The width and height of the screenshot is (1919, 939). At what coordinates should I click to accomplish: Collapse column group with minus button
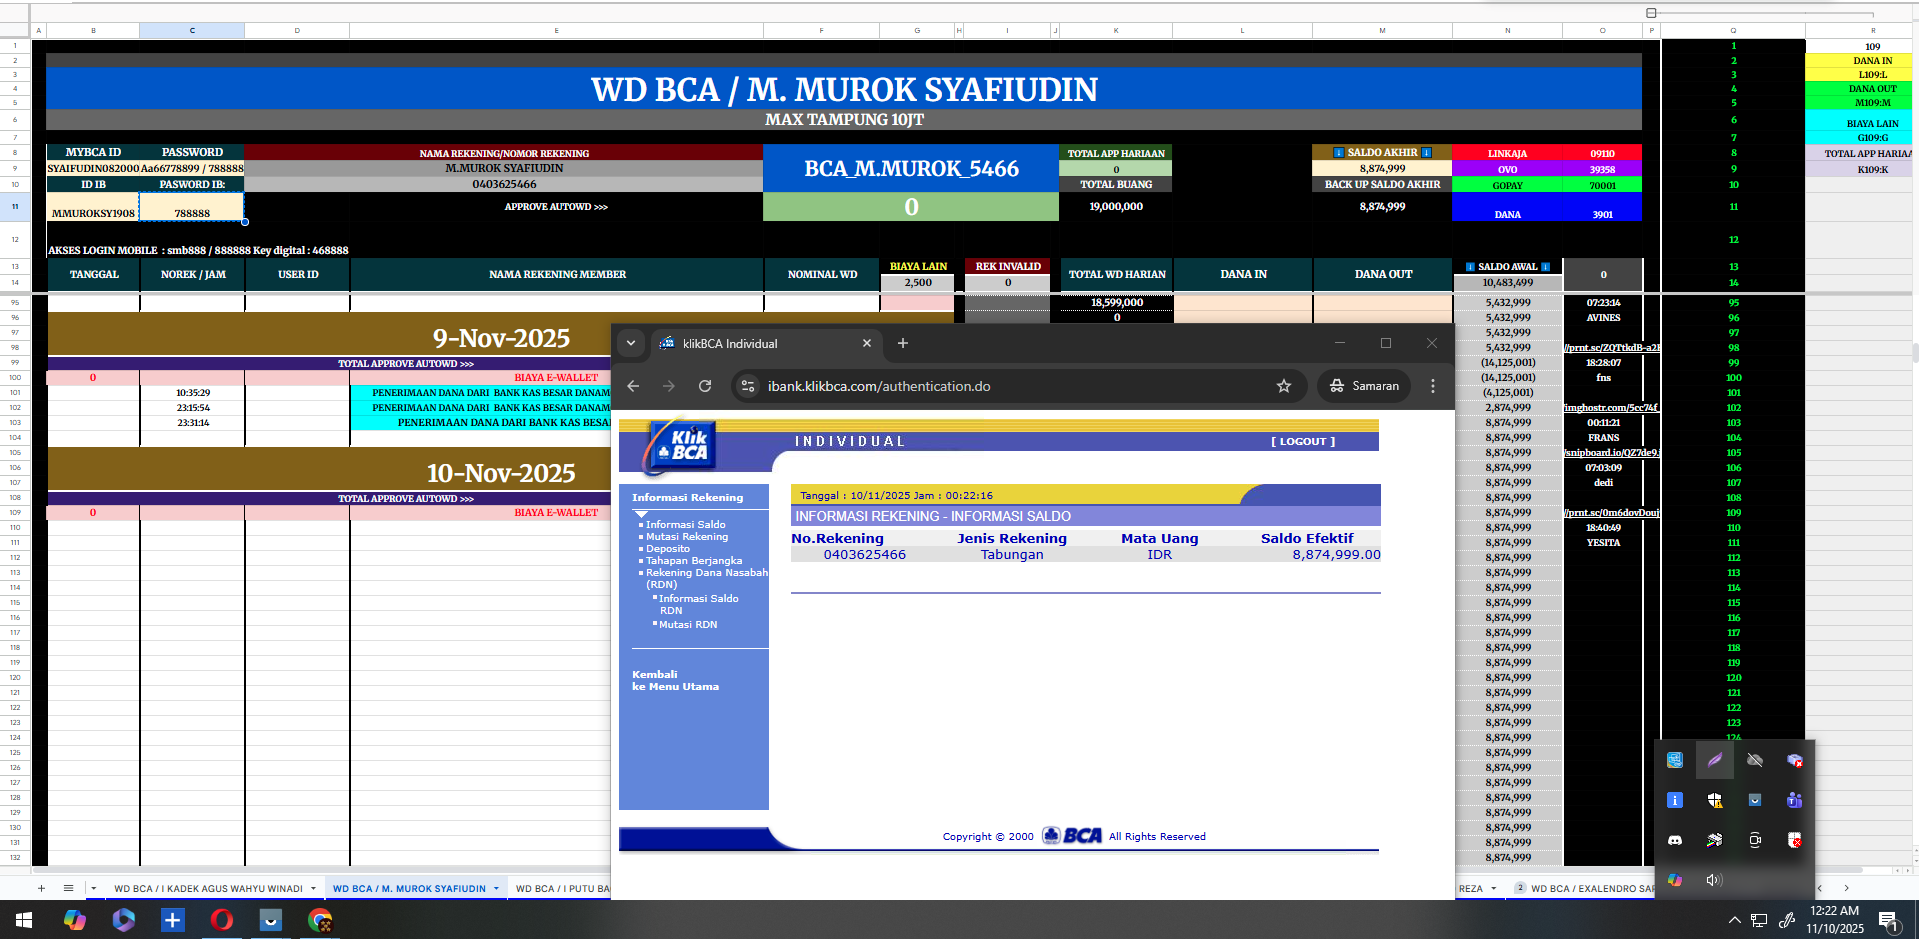pyautogui.click(x=1651, y=13)
